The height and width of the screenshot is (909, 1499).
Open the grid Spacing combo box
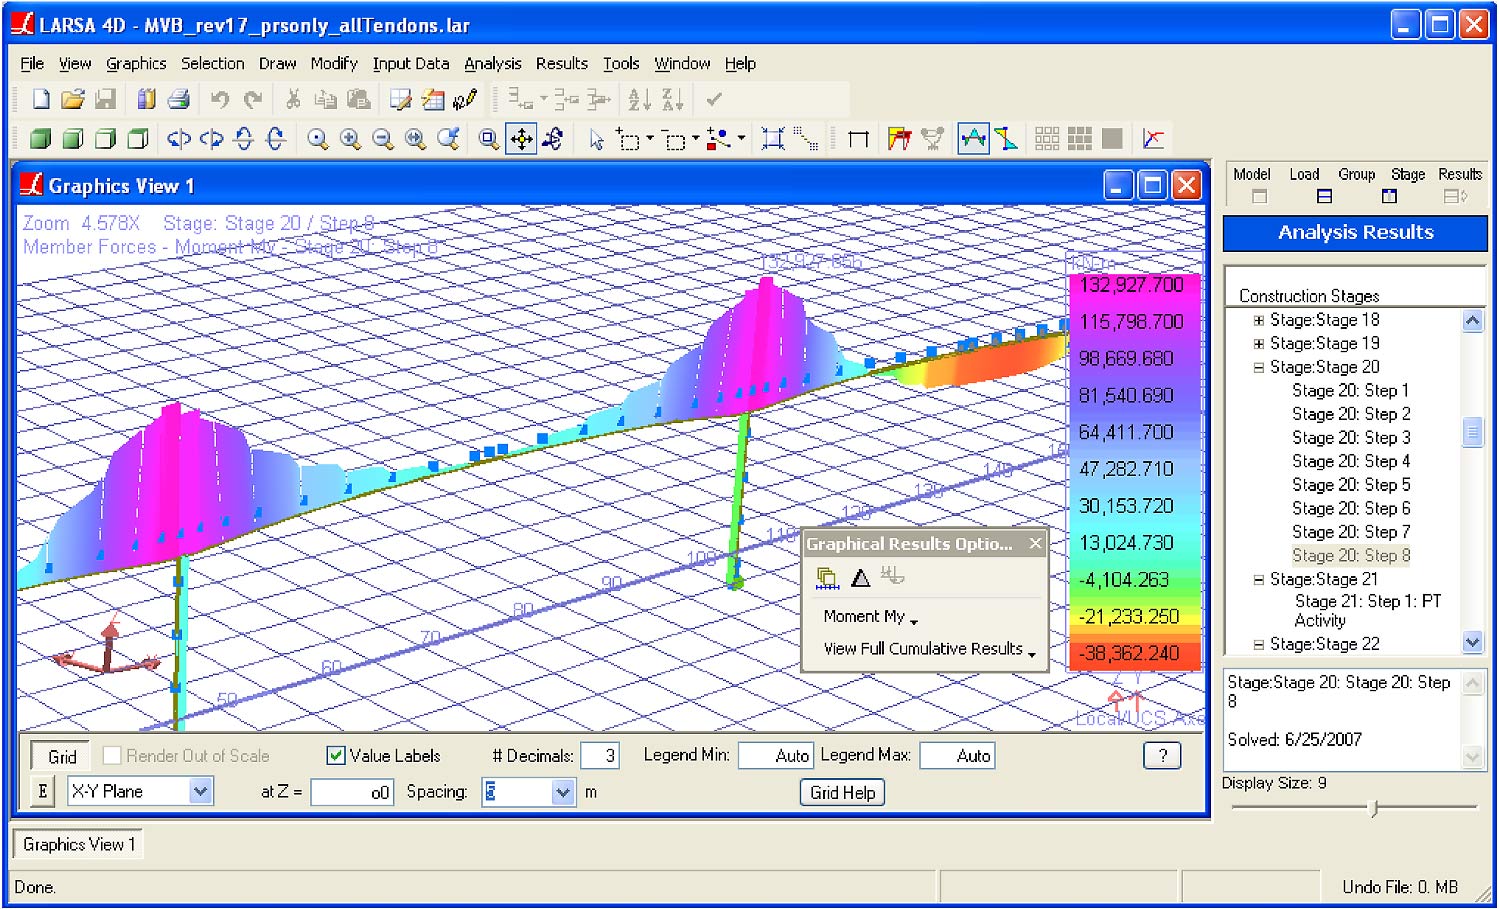click(x=563, y=793)
